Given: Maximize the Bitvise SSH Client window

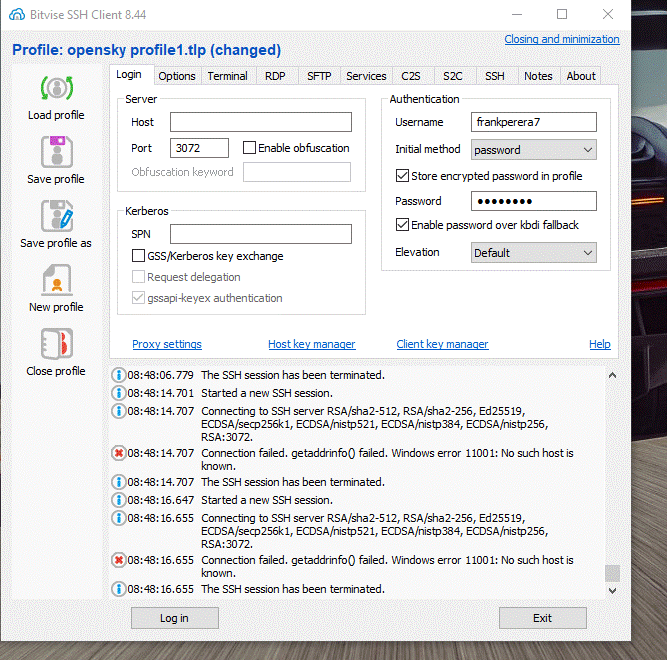Looking at the screenshot, I should [x=562, y=14].
